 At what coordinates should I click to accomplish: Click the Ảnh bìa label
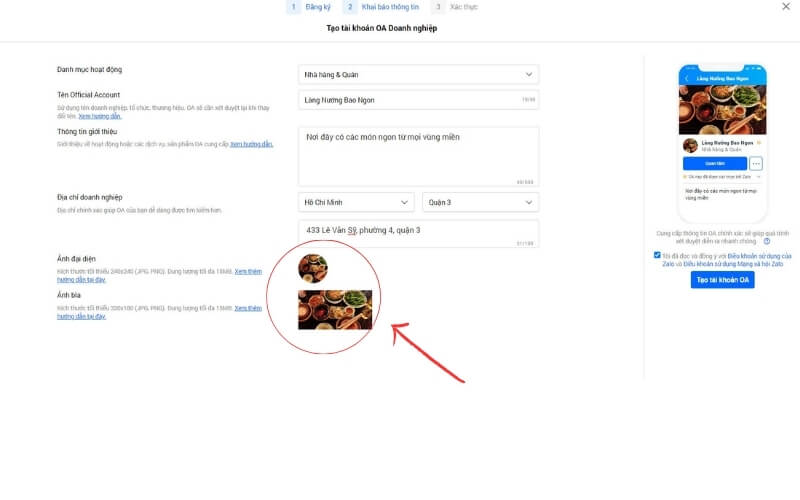click(69, 295)
